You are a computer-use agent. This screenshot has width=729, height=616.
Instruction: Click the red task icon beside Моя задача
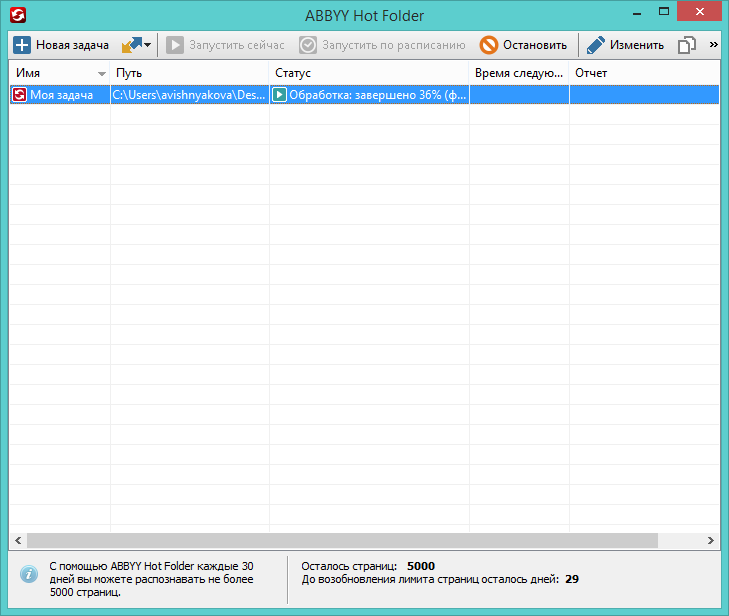tap(20, 95)
